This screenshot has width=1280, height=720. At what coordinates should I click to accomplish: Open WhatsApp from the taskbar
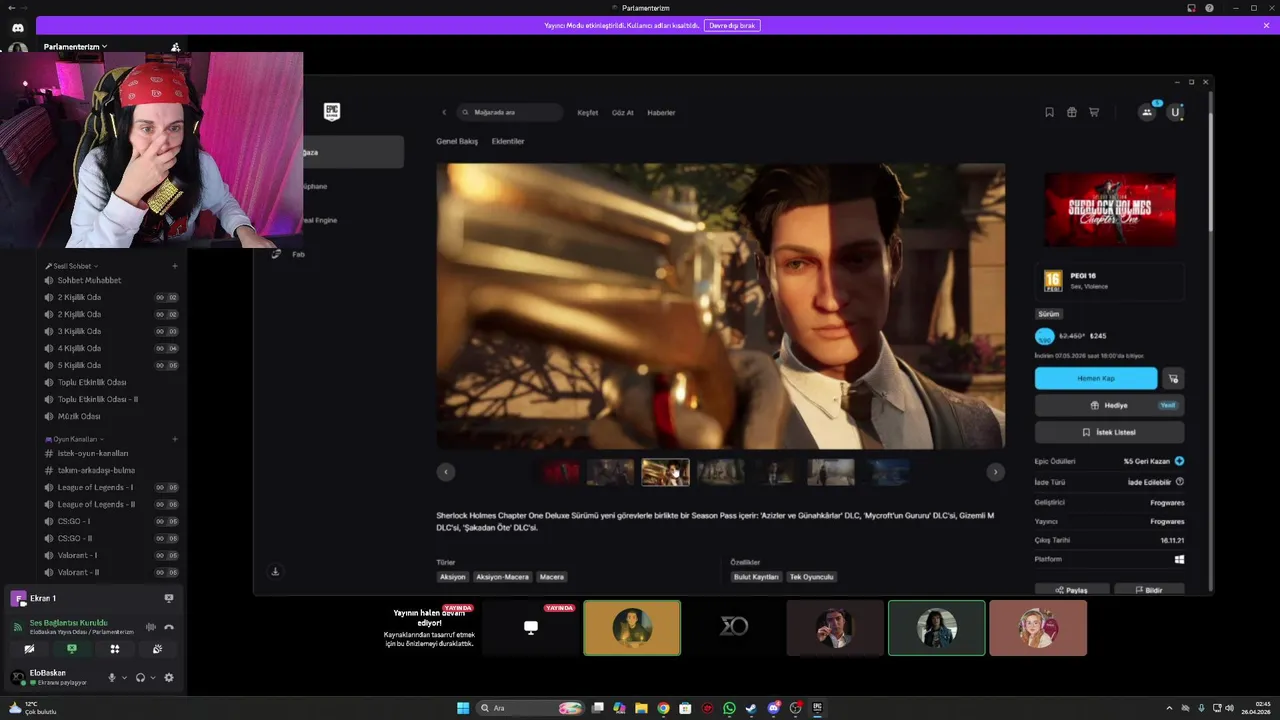coord(729,708)
